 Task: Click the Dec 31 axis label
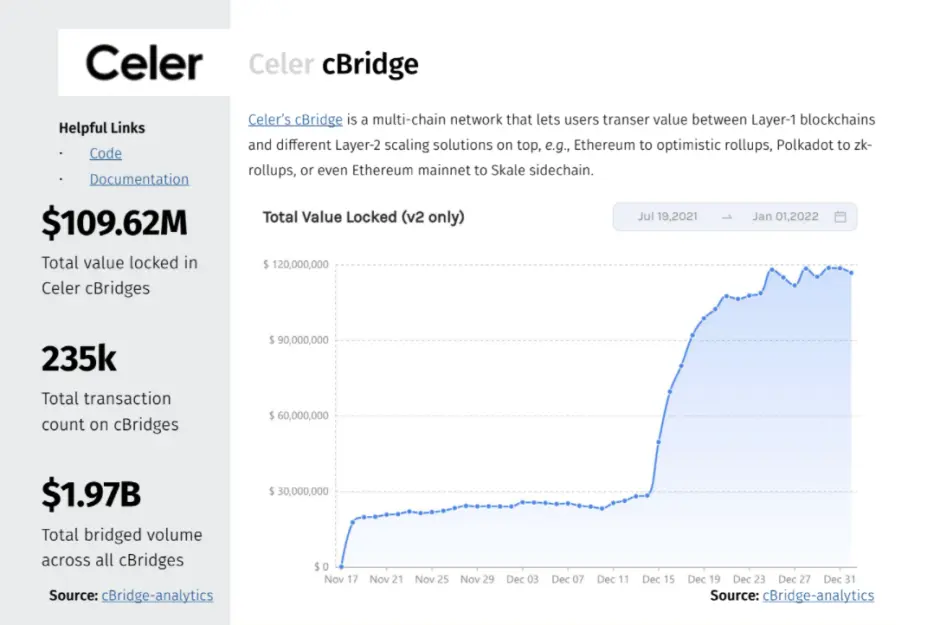[x=839, y=579]
